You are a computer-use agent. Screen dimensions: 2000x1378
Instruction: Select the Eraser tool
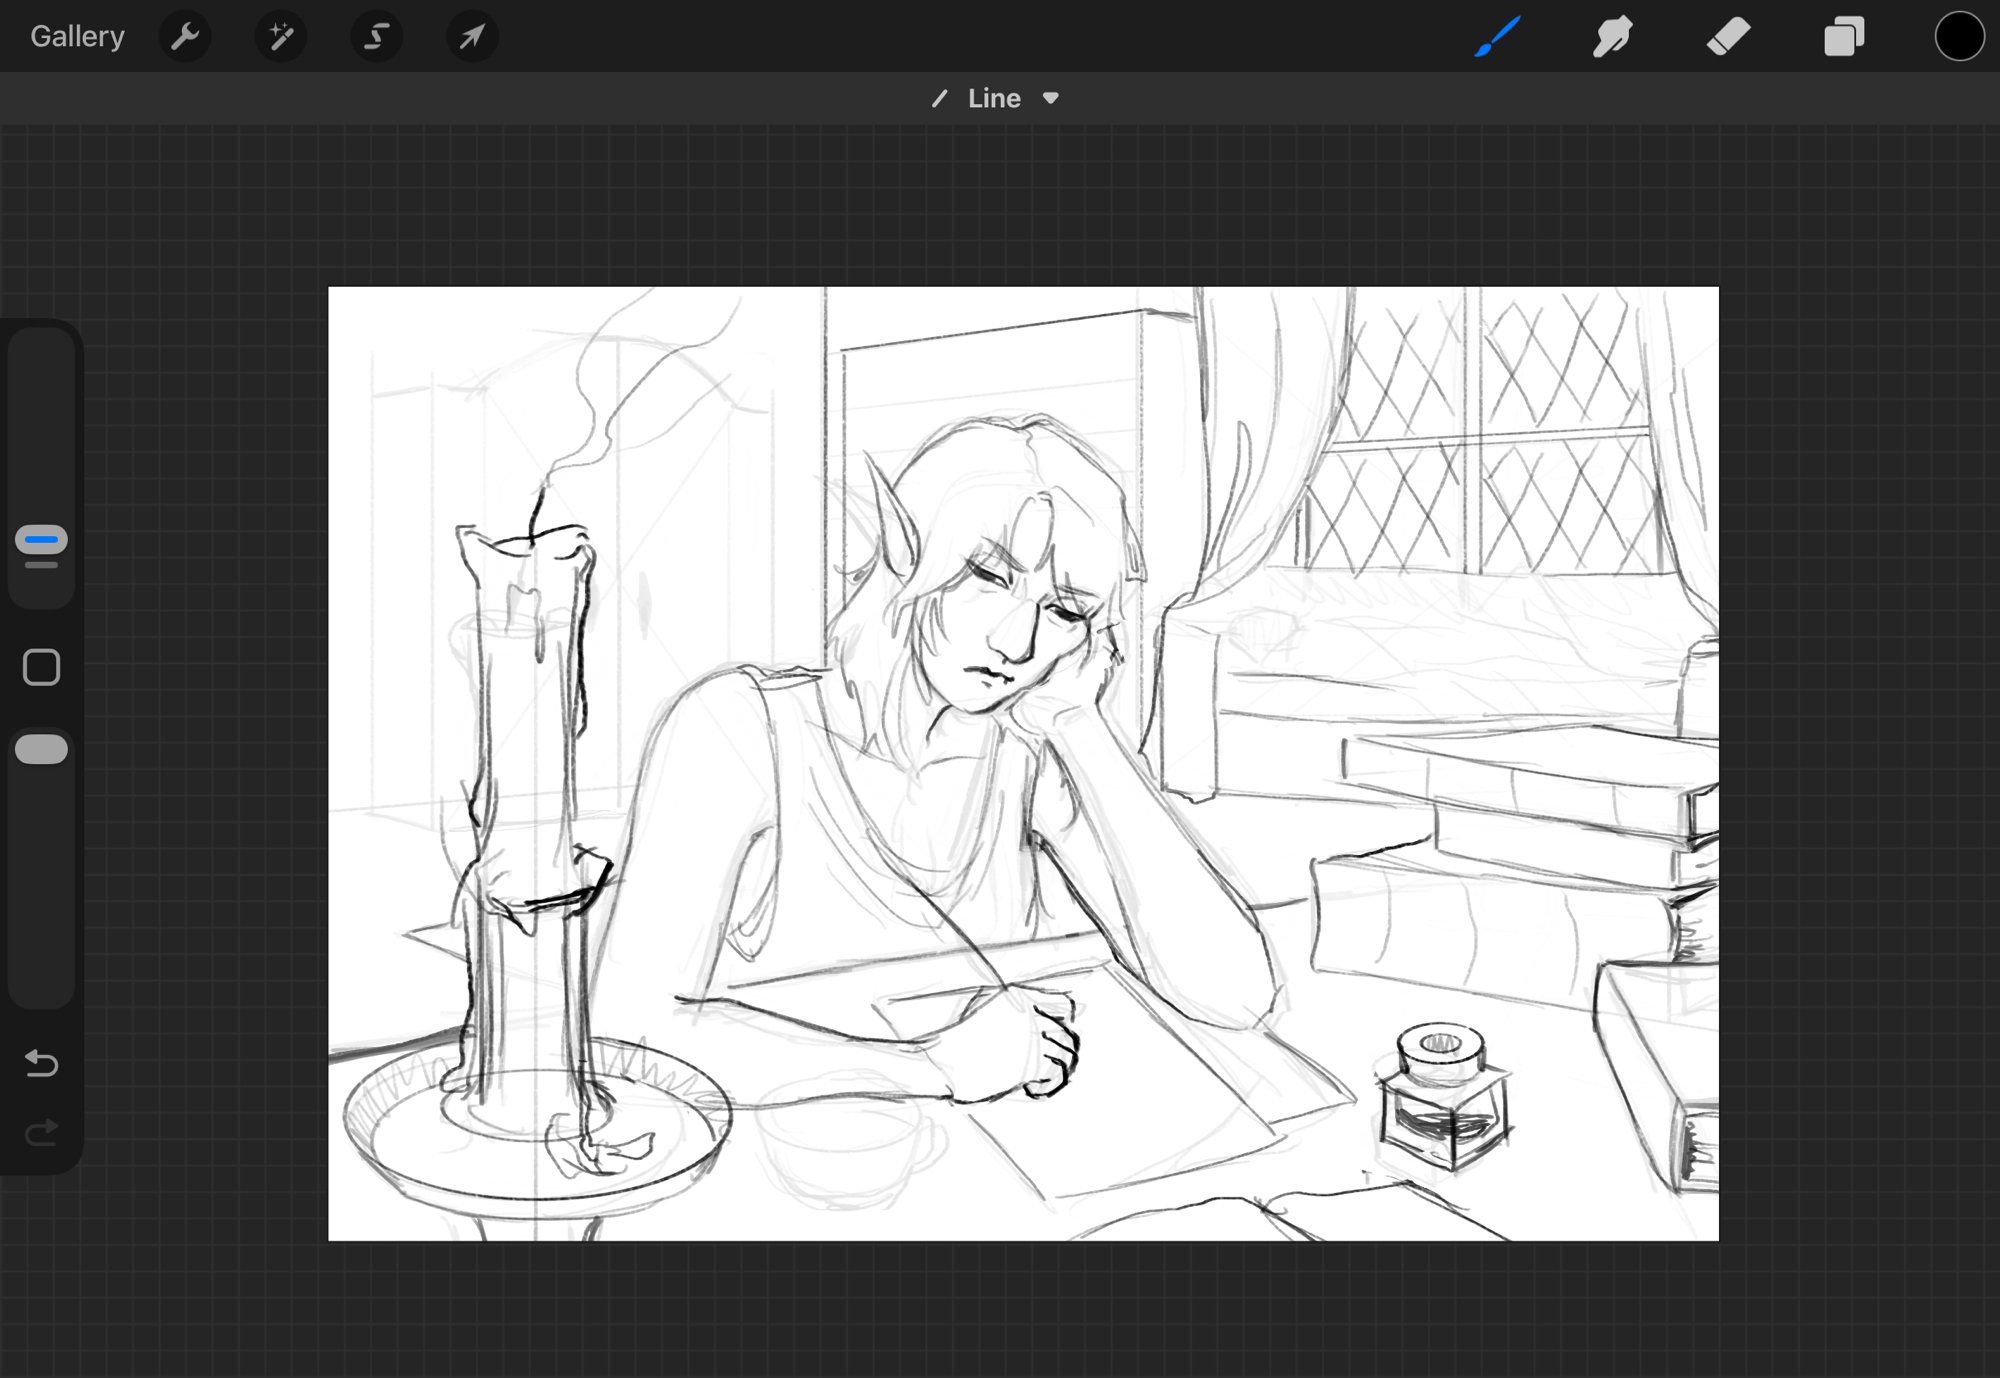(1728, 37)
